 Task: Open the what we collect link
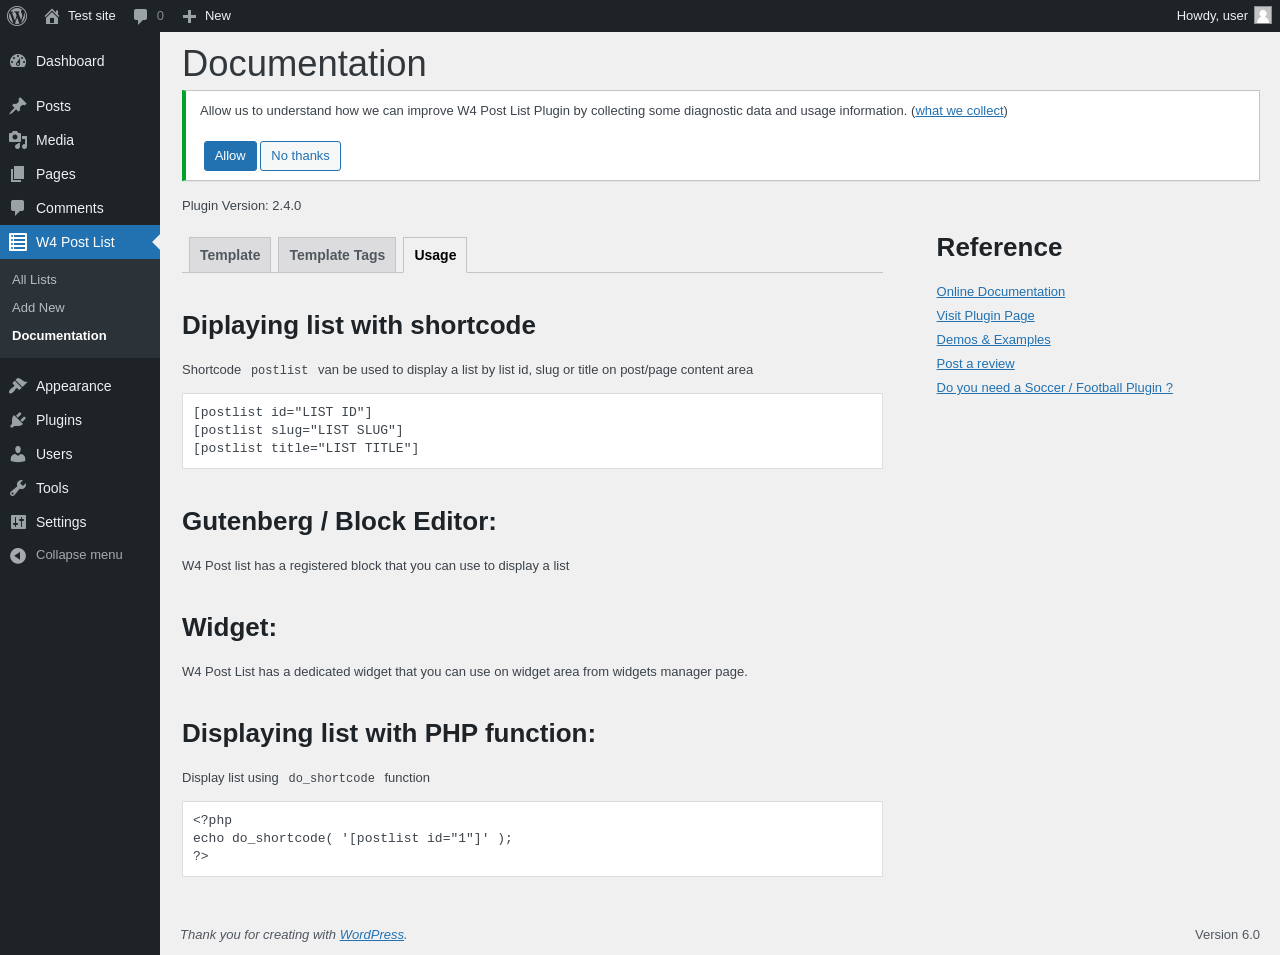[959, 111]
